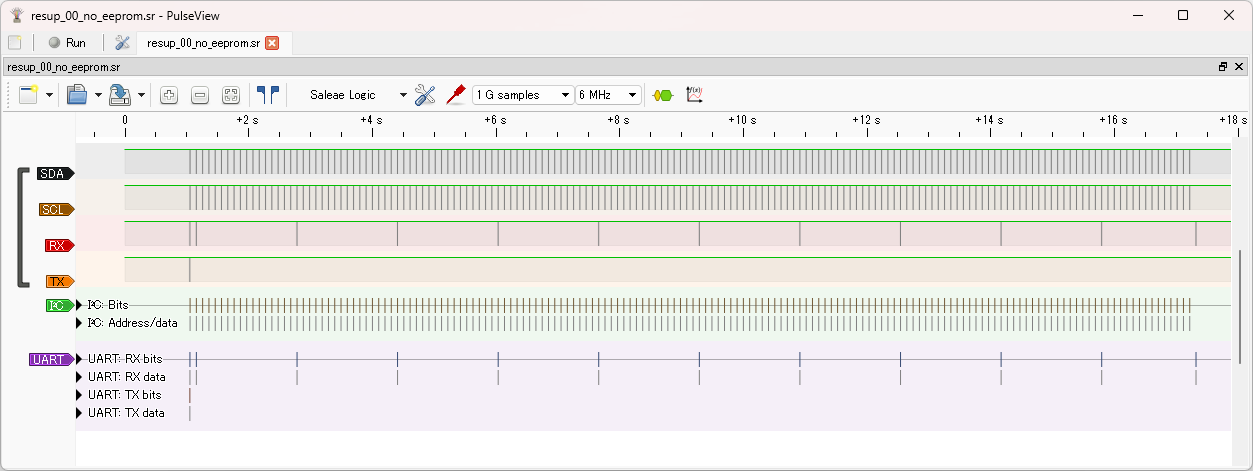Click the new session icon in top bar
This screenshot has height=471, width=1253.
[15, 43]
